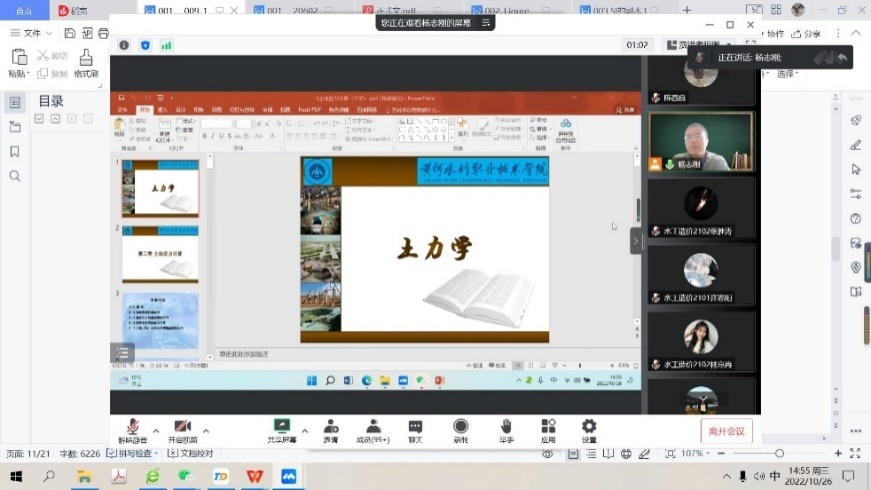Turn on camera with 开启视频
The height and width of the screenshot is (490, 871).
[182, 427]
